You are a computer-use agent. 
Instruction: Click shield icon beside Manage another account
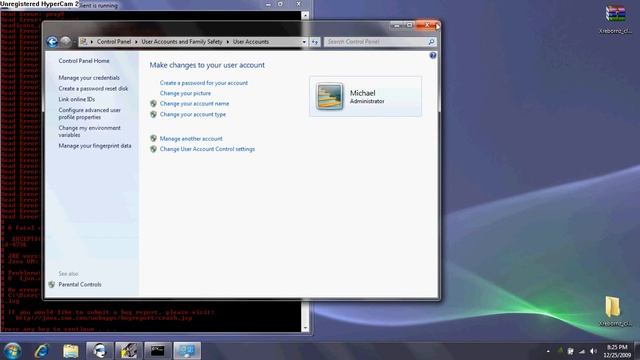(153, 139)
